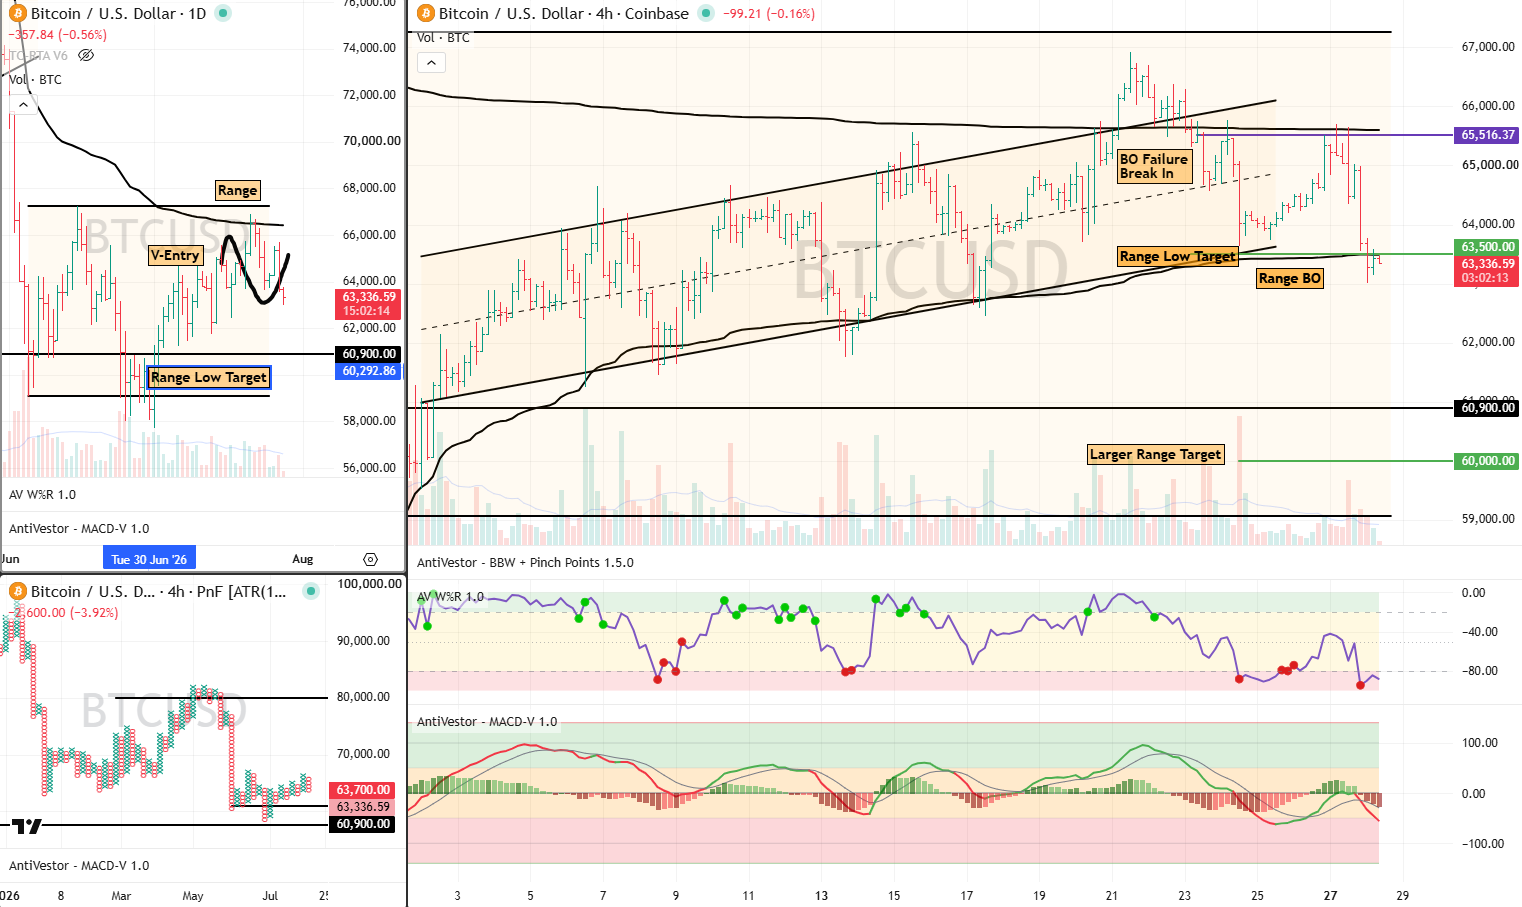This screenshot has height=907, width=1522.
Task: Select the Range Low Target label on the 1D chart
Action: 209,377
